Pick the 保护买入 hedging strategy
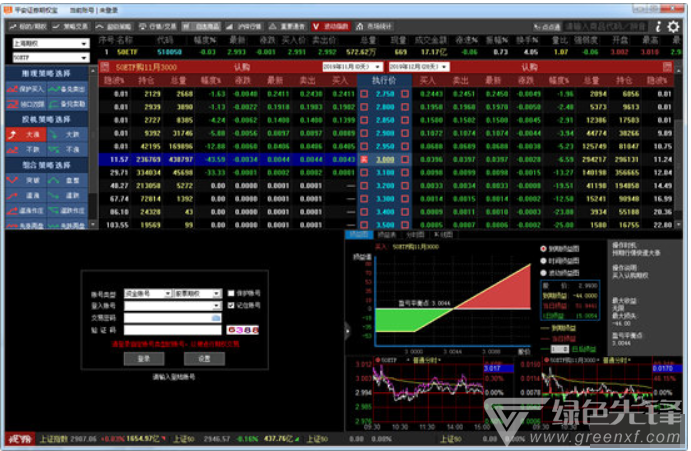 tap(26, 89)
